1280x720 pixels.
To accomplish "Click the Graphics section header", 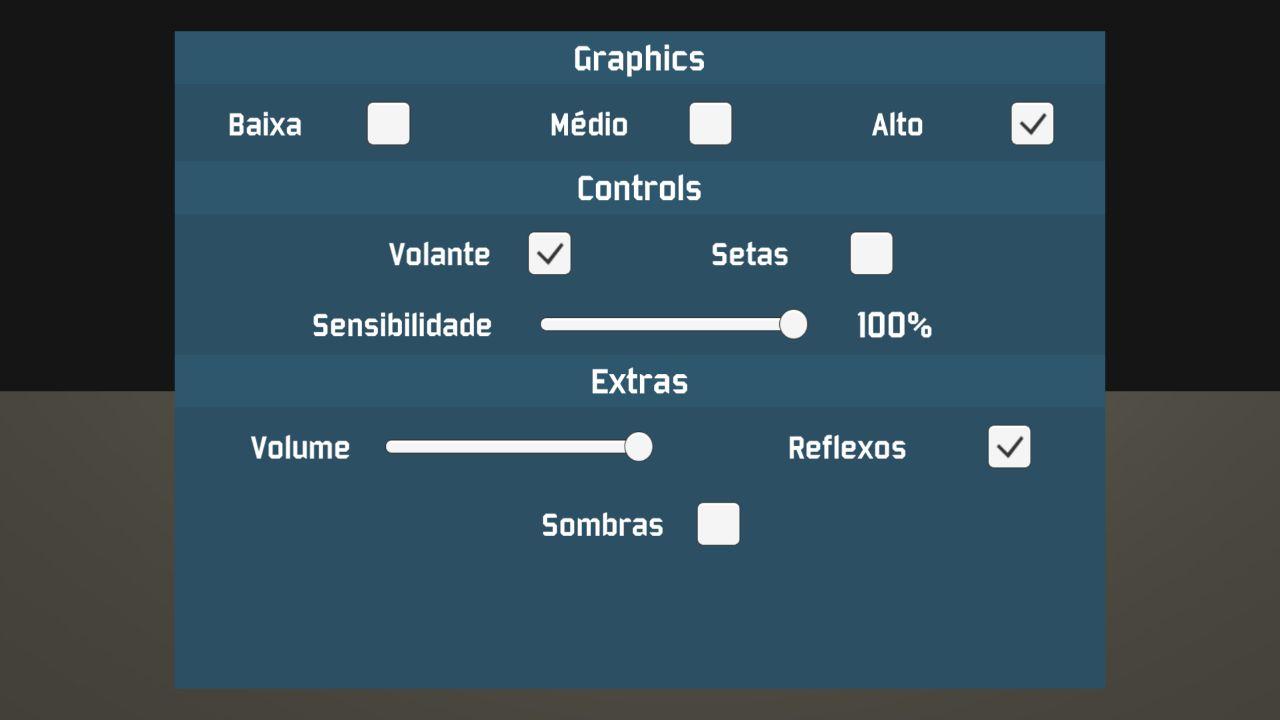I will (639, 59).
